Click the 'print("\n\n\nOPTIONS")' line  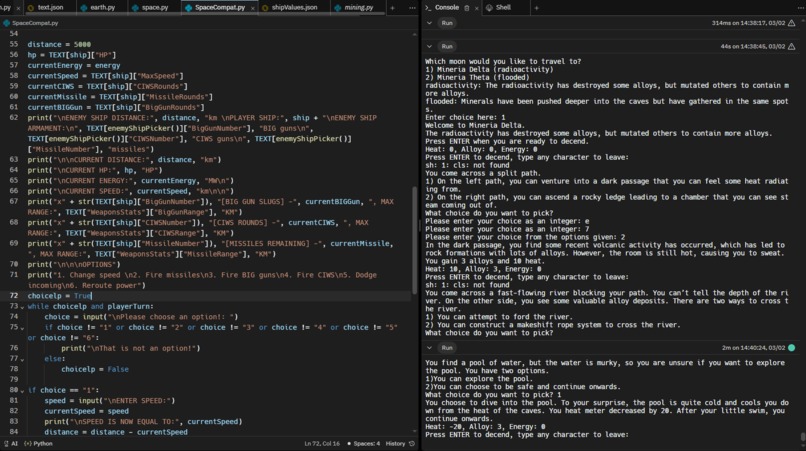tap(74, 264)
